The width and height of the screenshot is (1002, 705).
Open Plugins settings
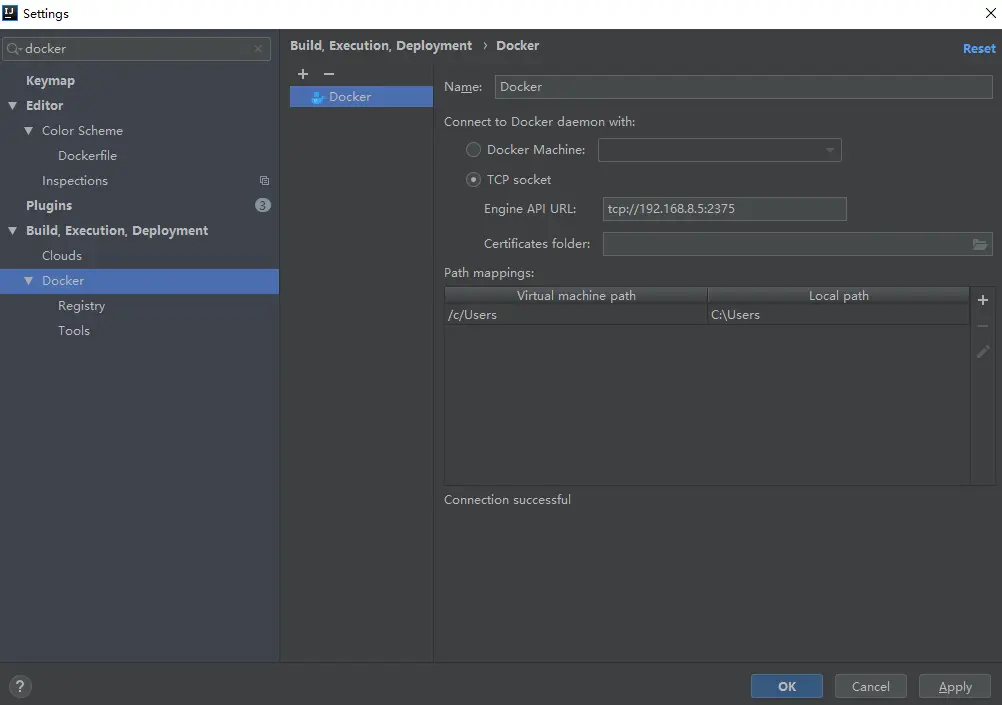point(49,205)
